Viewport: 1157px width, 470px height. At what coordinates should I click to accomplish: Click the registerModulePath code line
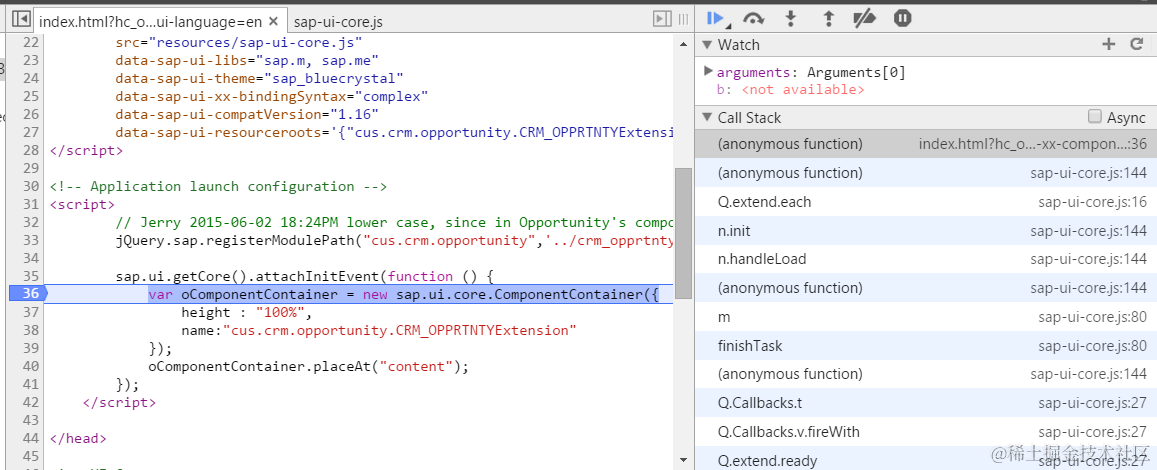(x=395, y=240)
